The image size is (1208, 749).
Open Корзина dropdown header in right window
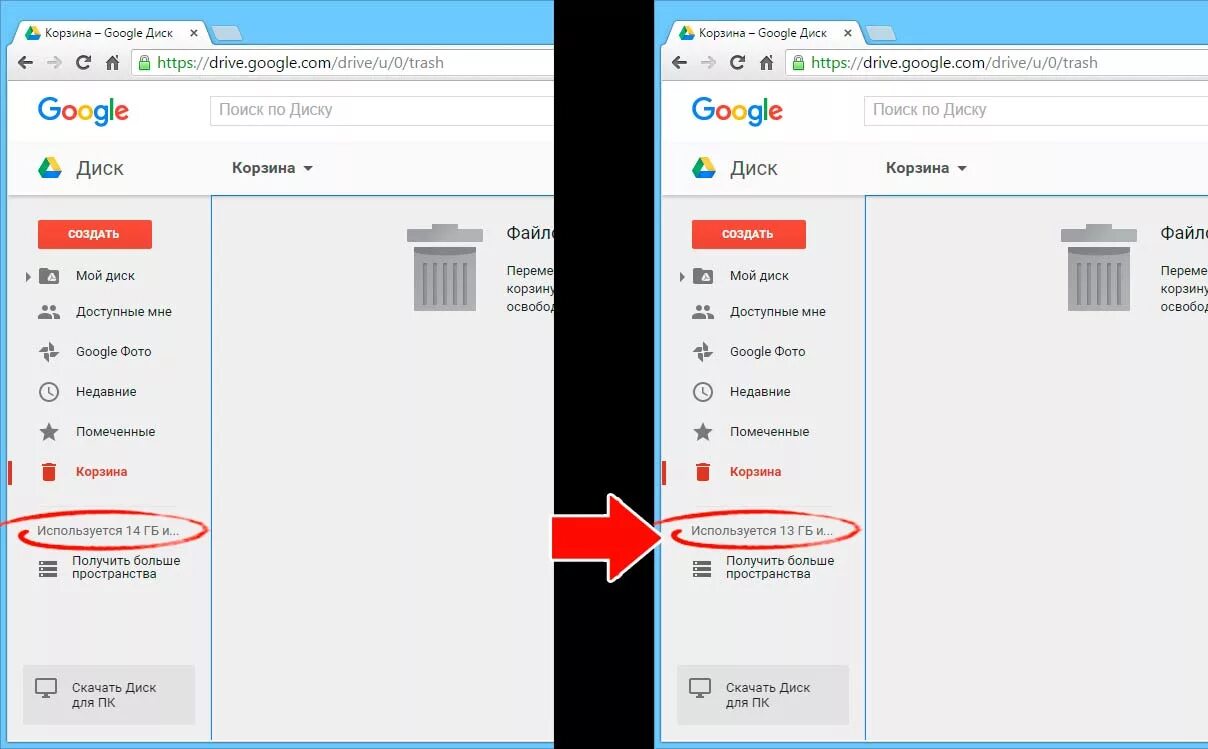tap(926, 168)
